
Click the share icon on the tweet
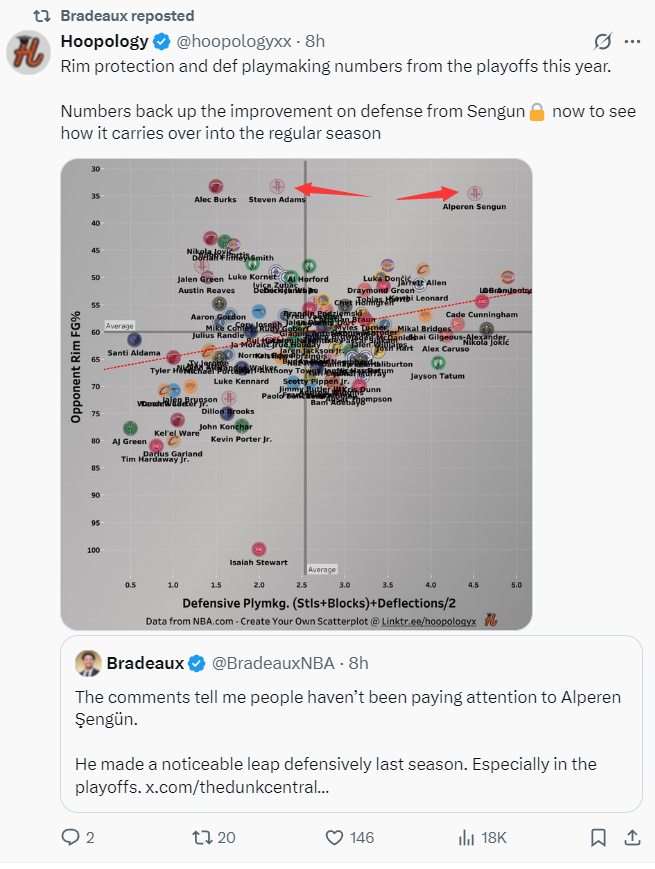[632, 837]
